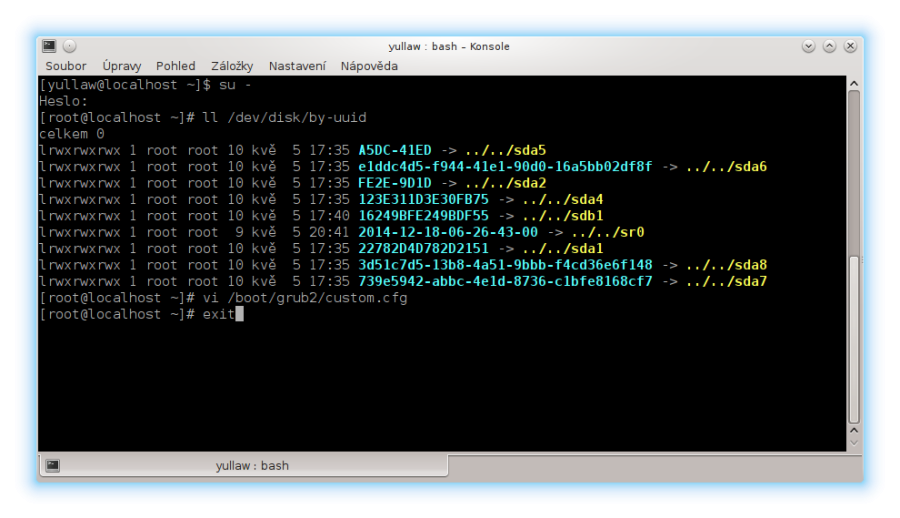Viewport: 900px width, 518px height.
Task: Close the Konsole window
Action: 851,46
